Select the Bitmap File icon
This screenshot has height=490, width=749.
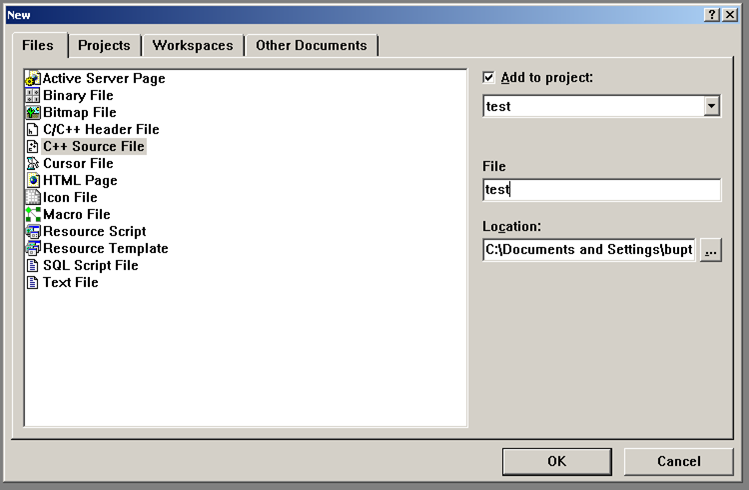pos(33,113)
